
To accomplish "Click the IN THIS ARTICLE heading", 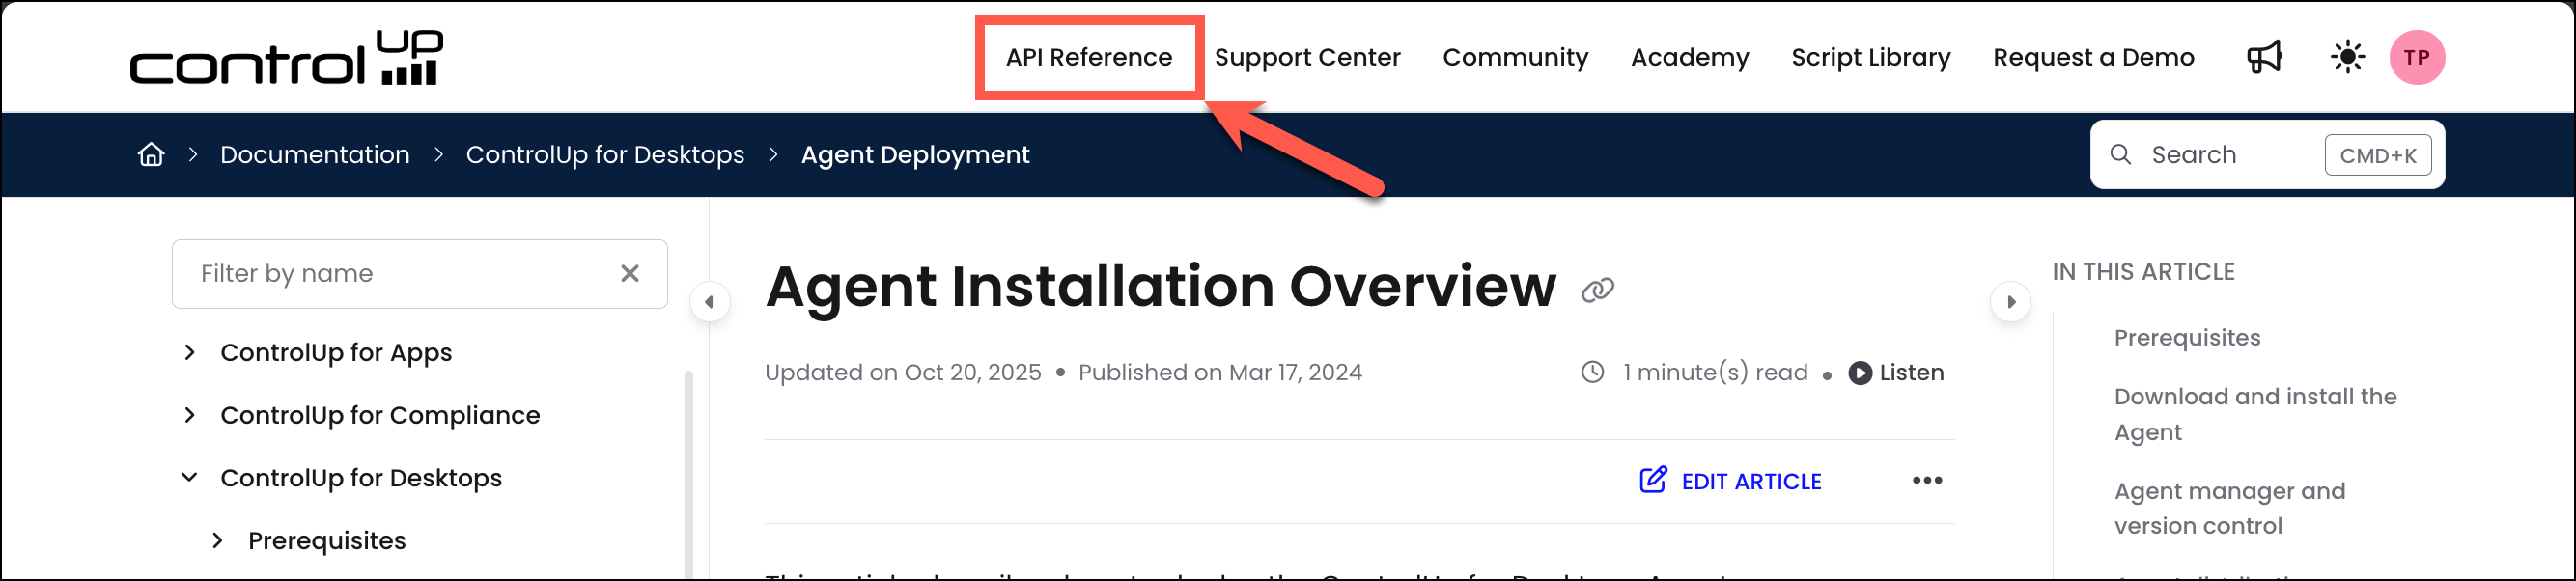I will 2143,272.
